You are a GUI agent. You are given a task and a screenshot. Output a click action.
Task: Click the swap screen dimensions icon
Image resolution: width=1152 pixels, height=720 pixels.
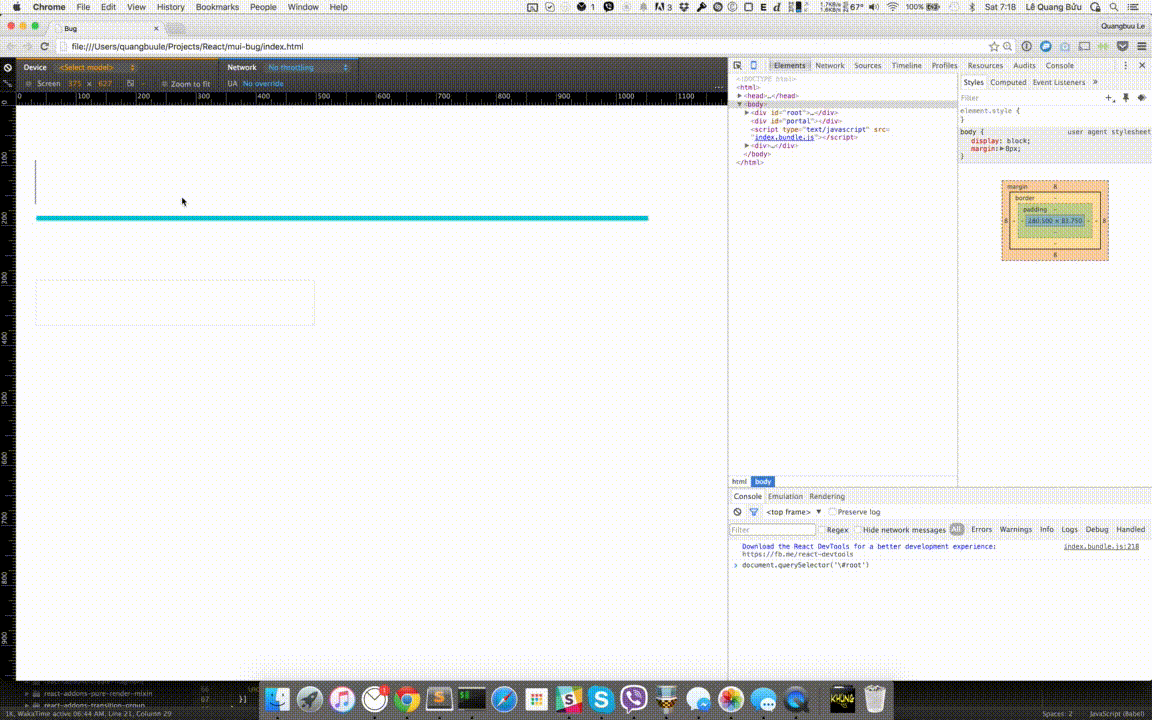(130, 84)
